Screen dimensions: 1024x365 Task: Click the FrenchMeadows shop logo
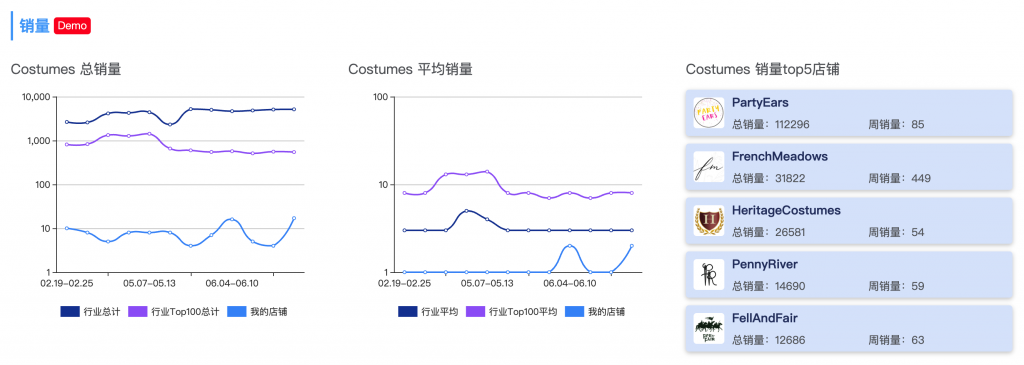click(709, 167)
